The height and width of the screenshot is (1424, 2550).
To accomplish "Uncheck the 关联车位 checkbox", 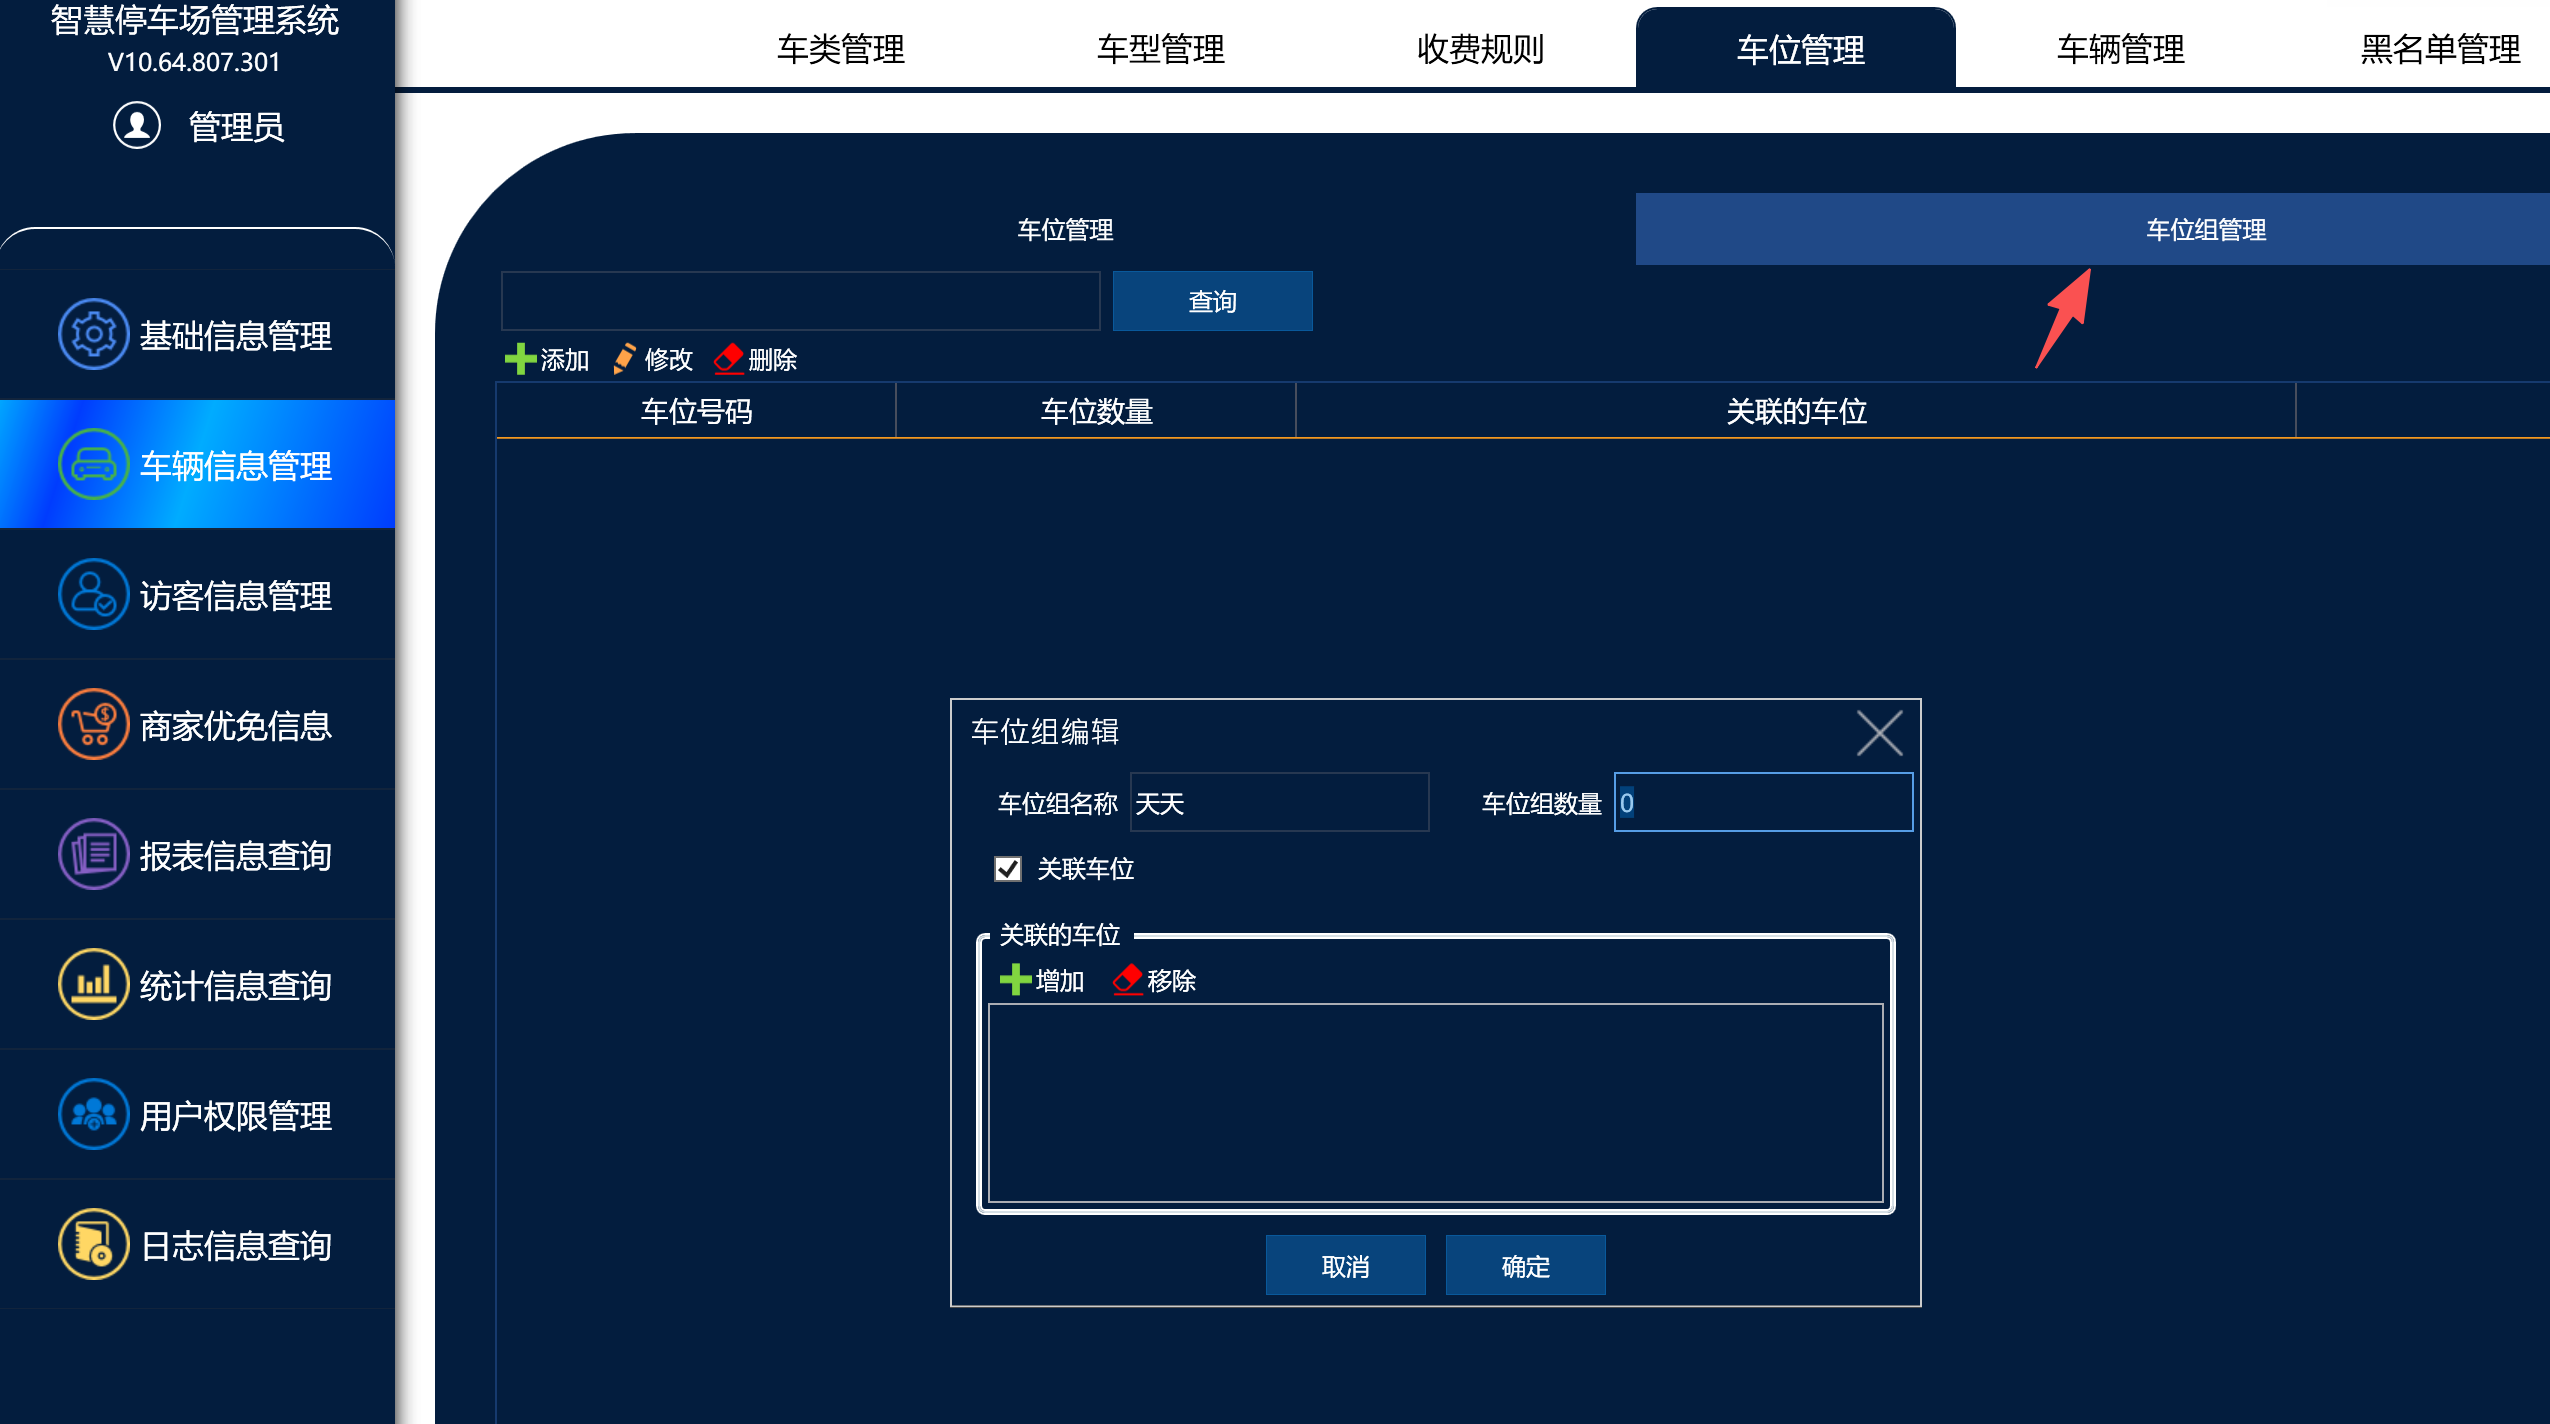I will point(1008,868).
